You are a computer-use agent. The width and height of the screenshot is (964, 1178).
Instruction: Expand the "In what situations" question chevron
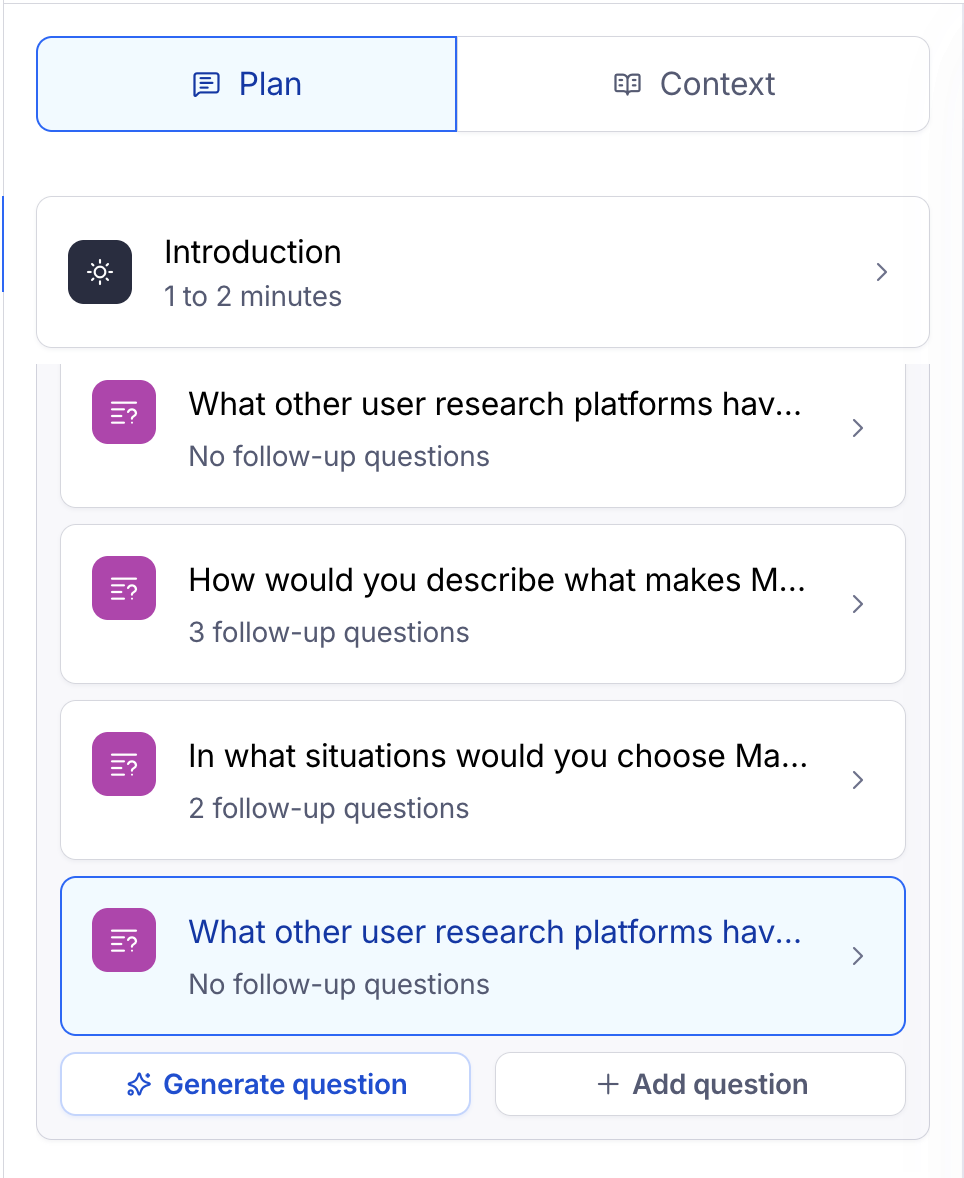tap(857, 780)
